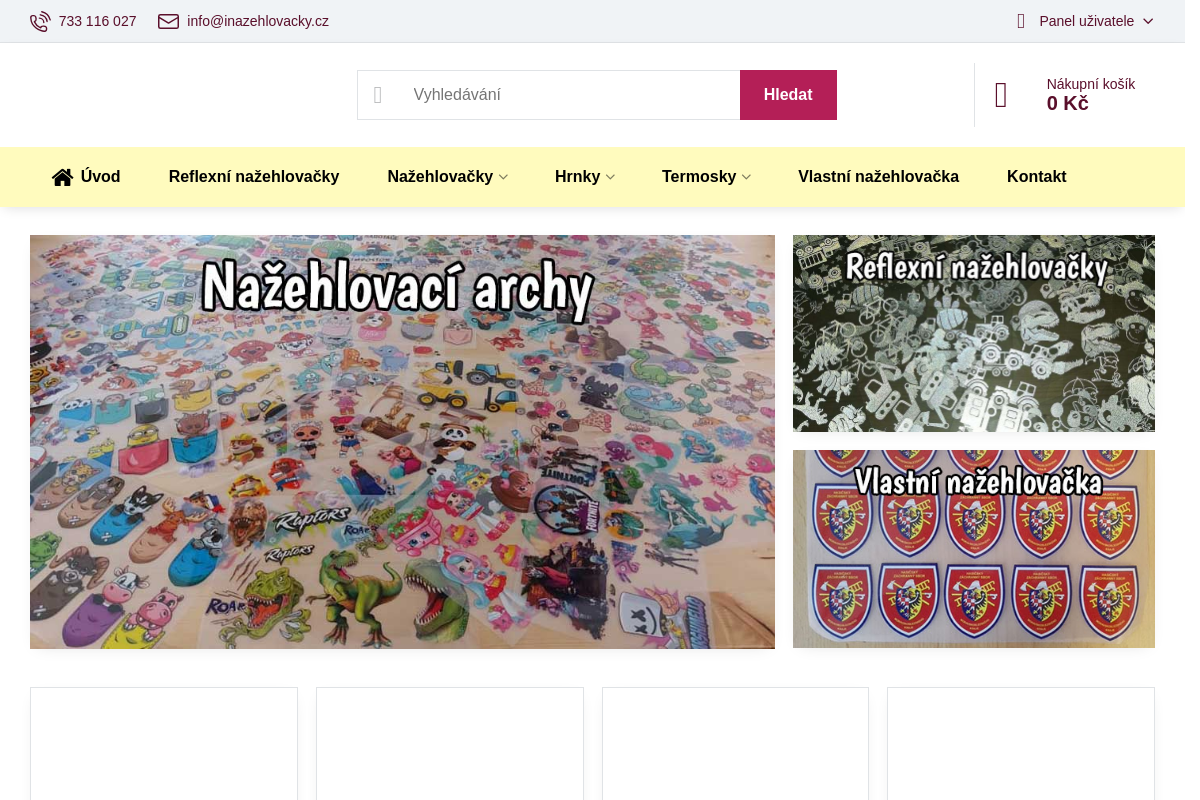Click the 0 Kč cart total
Viewport: 1200px width, 800px height.
[1067, 103]
